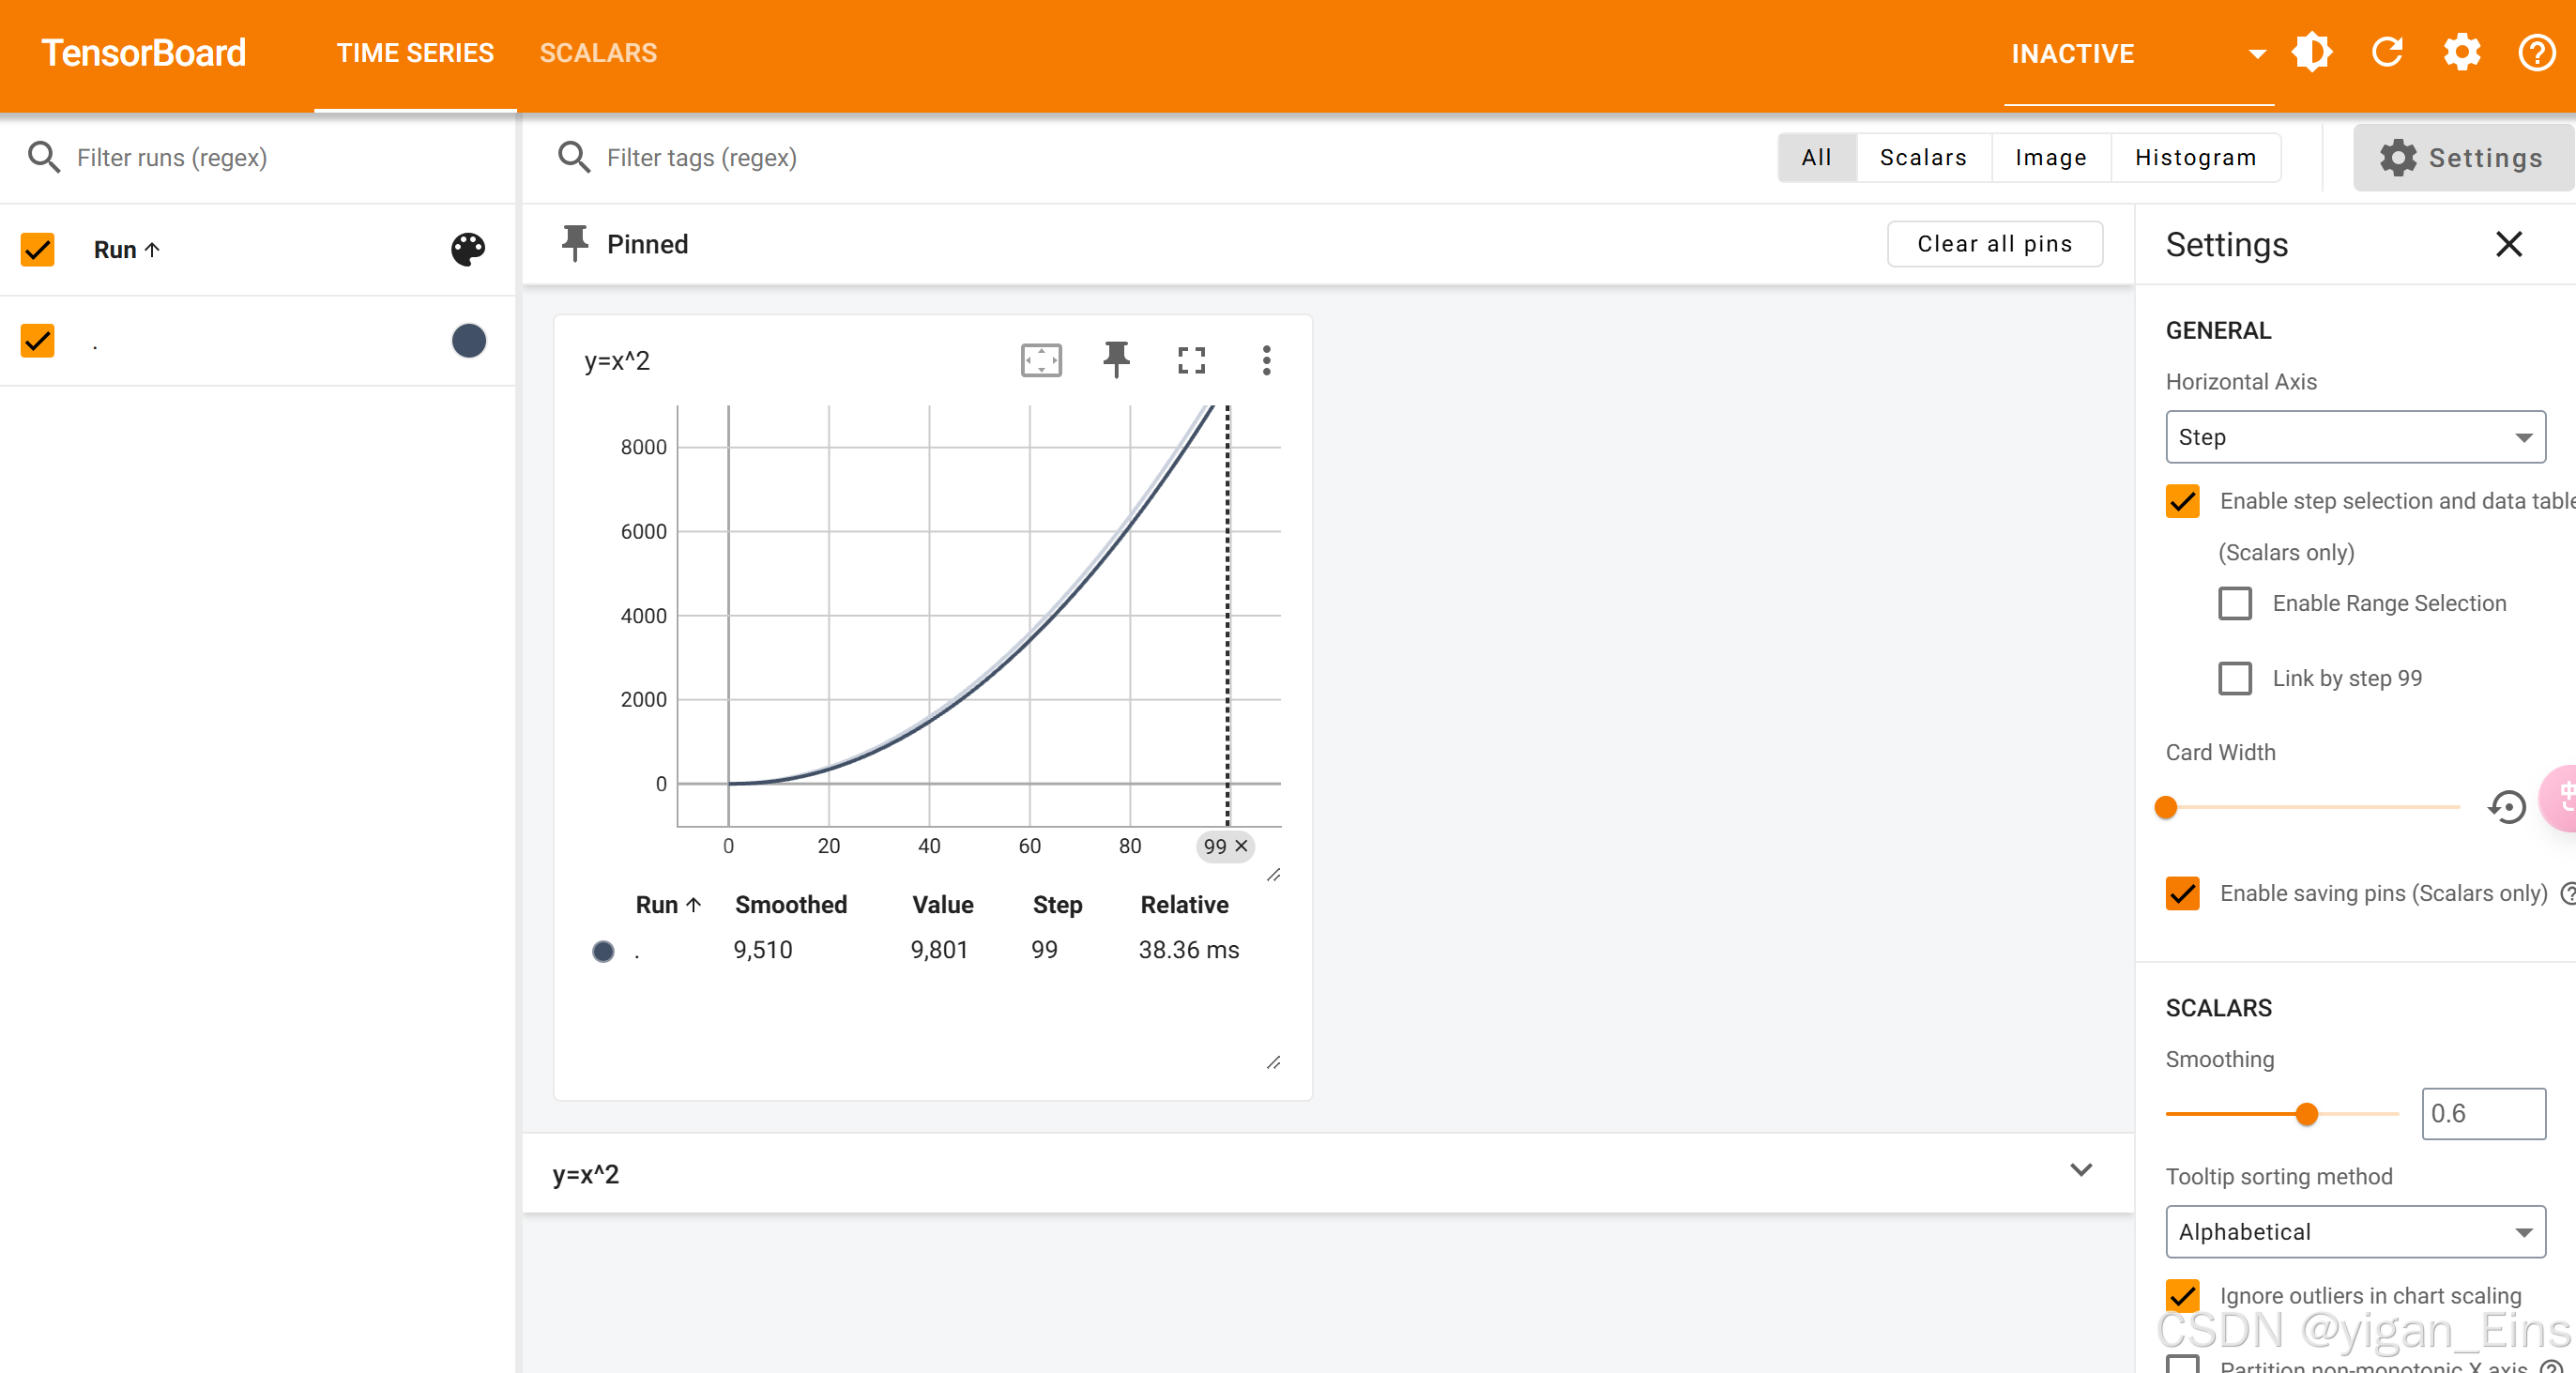The height and width of the screenshot is (1373, 2576).
Task: Switch to the SCALARS tab
Action: [598, 53]
